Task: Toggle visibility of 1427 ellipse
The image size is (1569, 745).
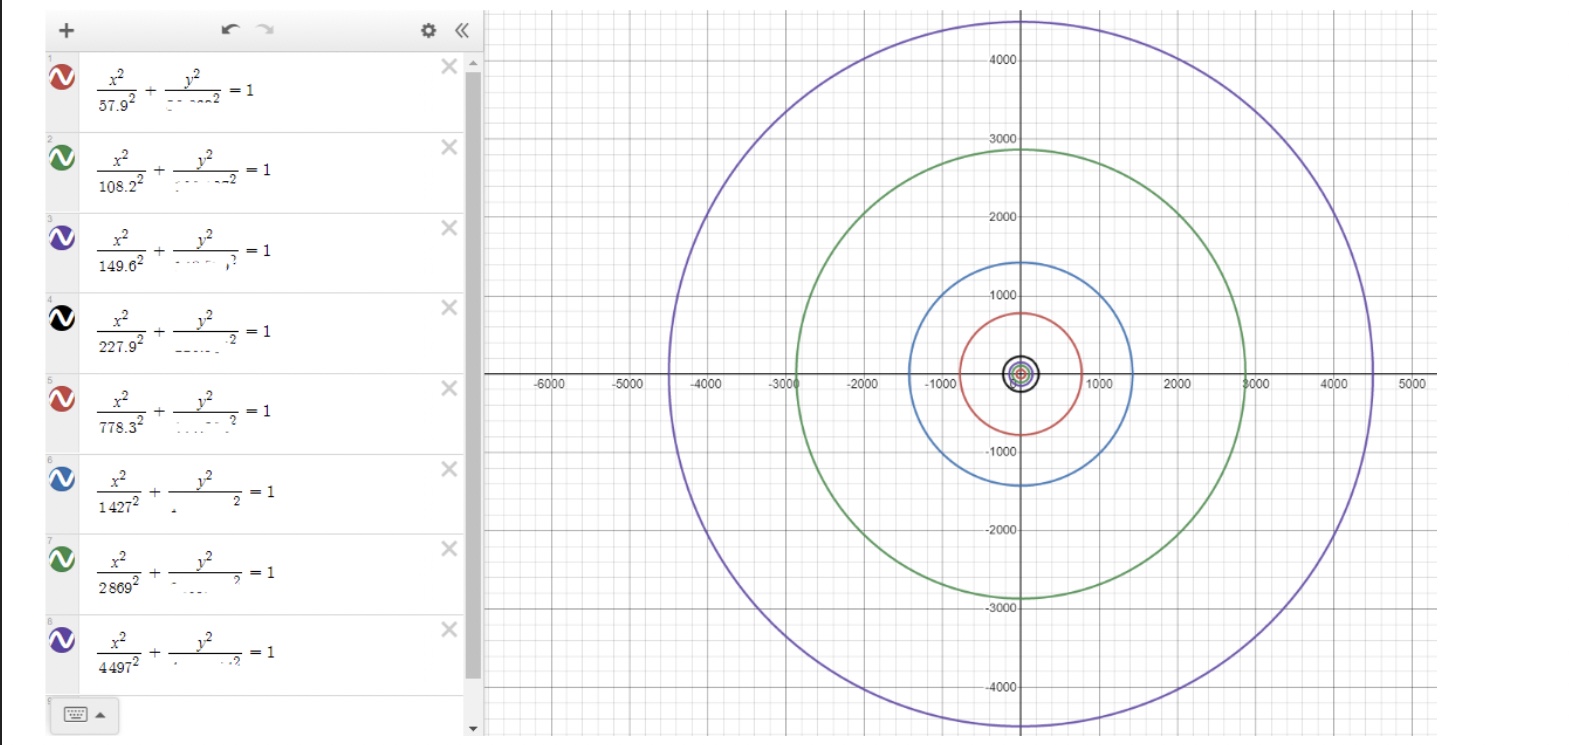Action: pyautogui.click(x=62, y=479)
